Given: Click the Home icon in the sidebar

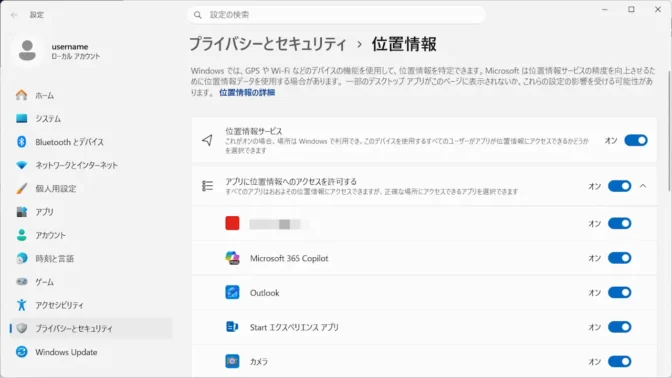Looking at the screenshot, I should [21, 95].
